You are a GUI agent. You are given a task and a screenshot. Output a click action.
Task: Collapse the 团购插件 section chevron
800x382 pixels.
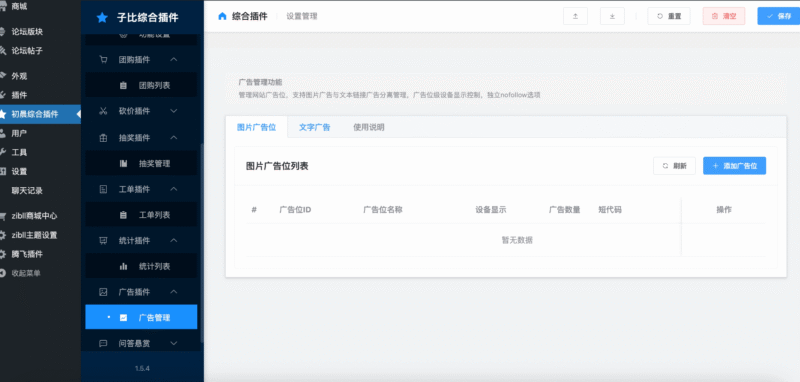point(173,60)
